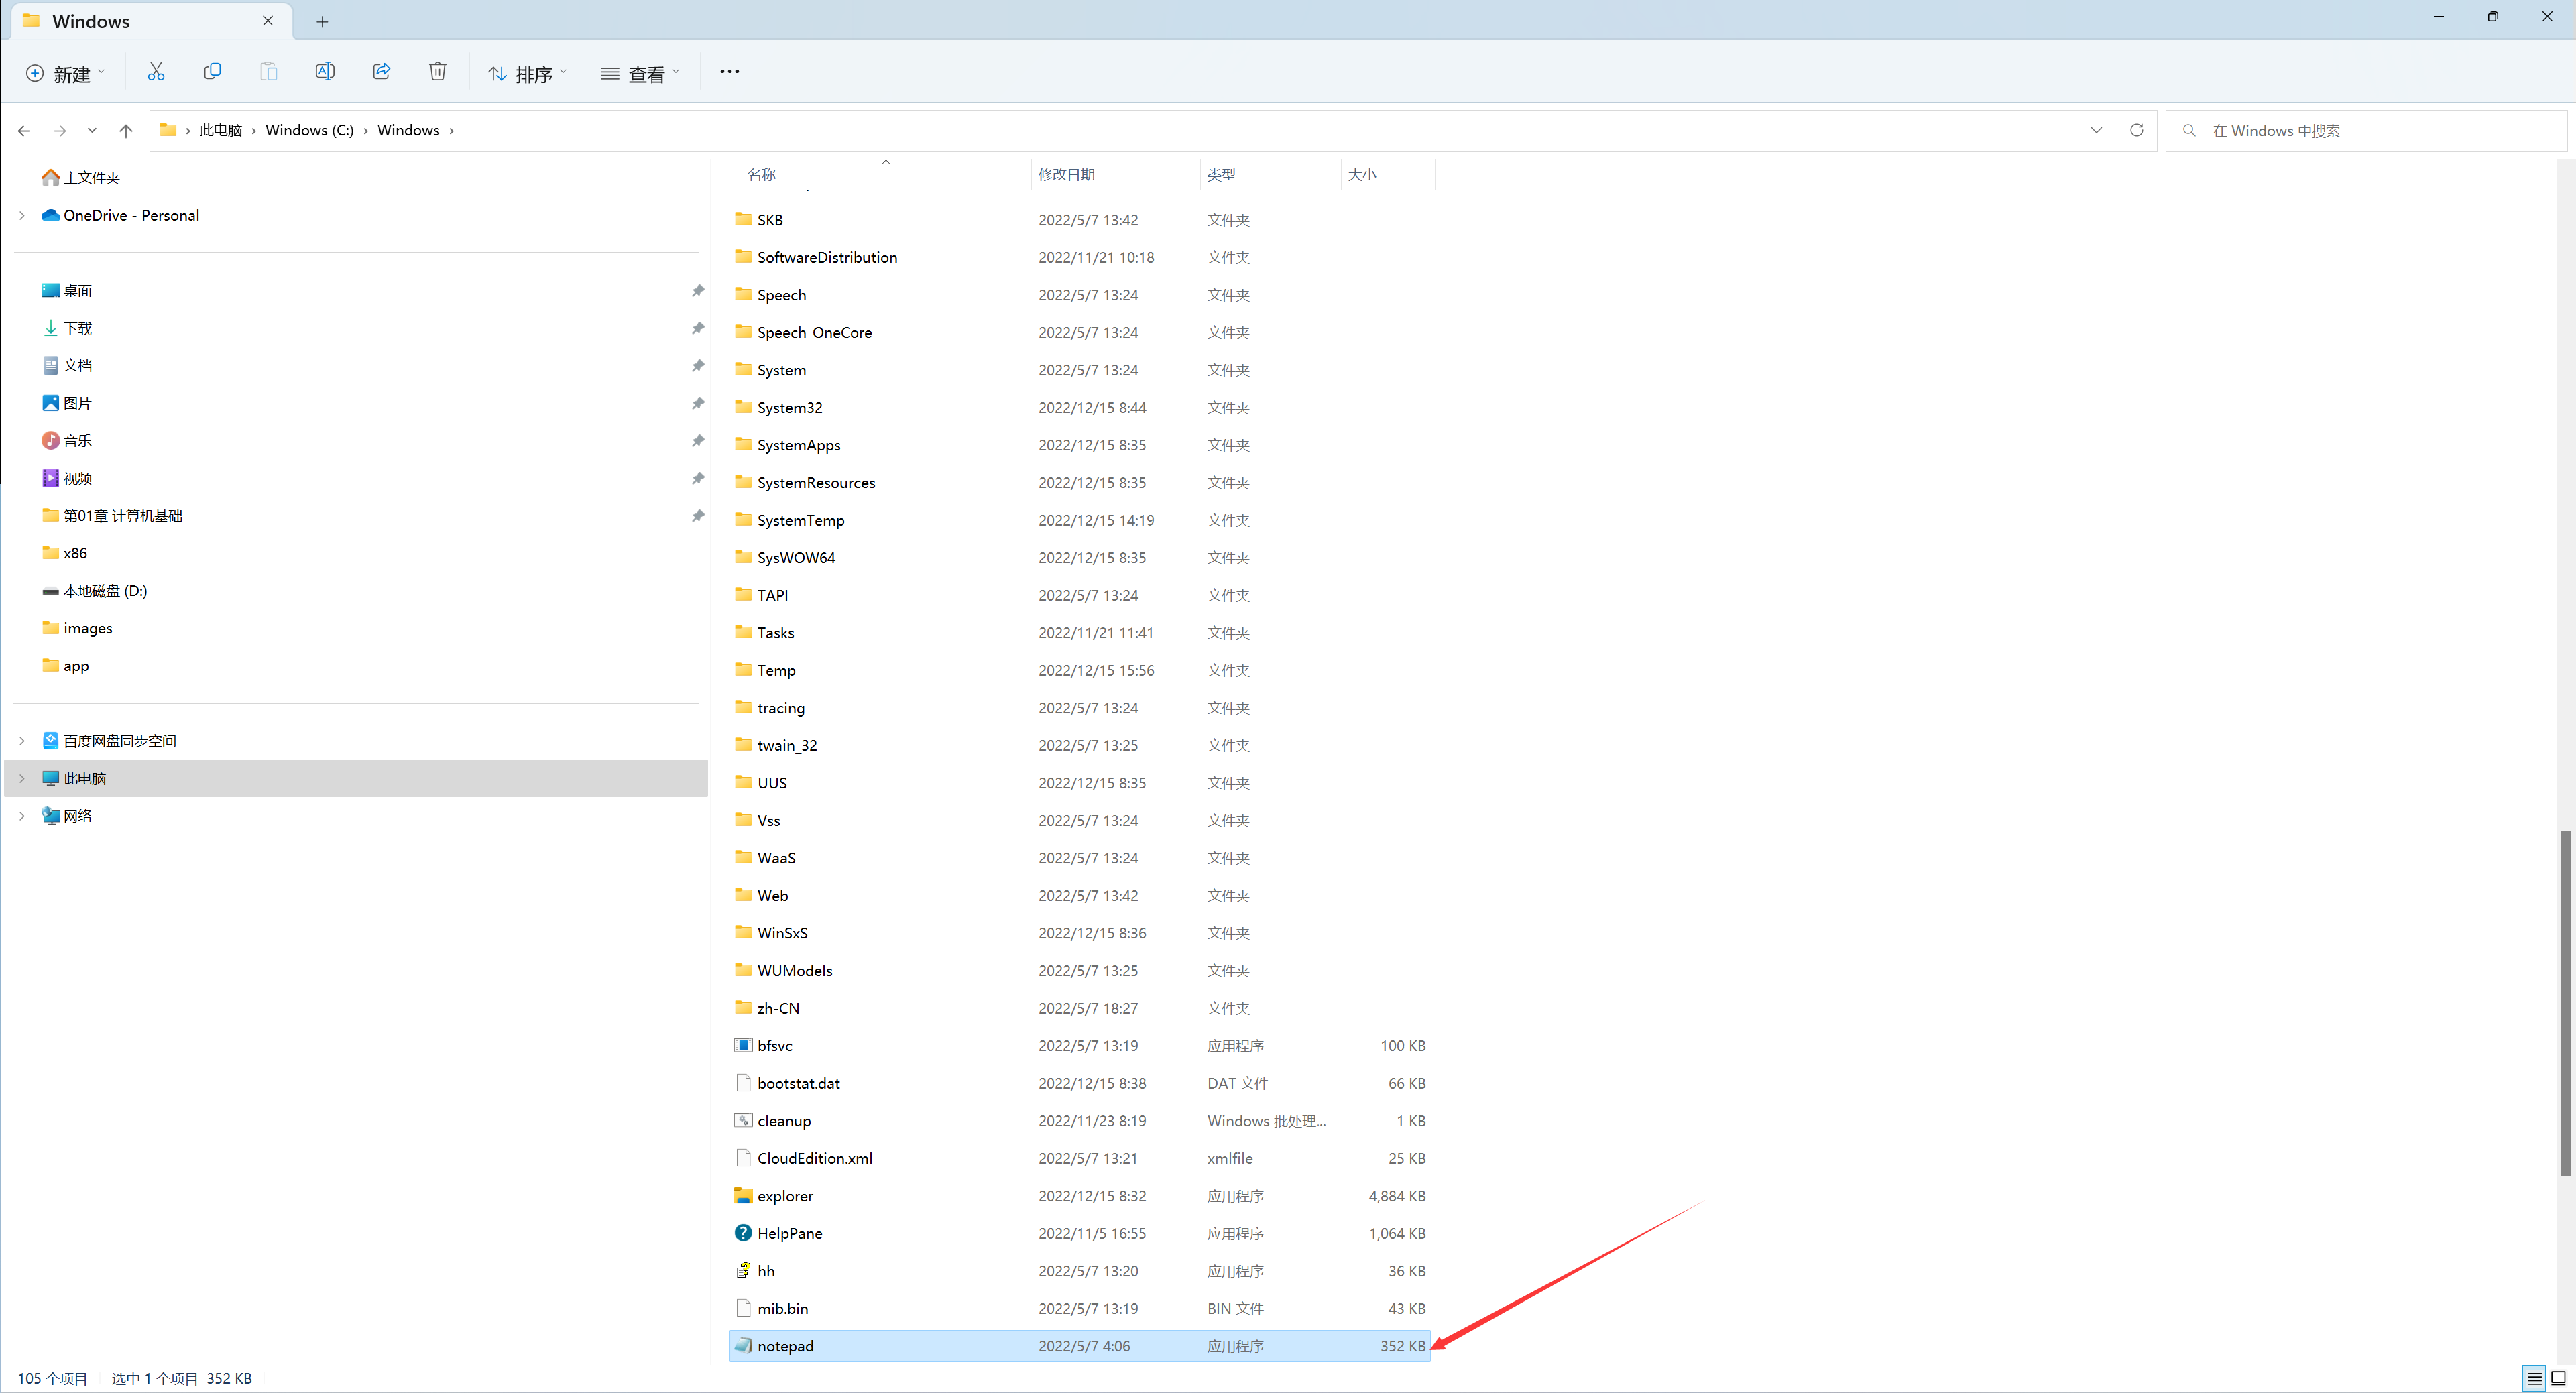Select the SystemTemp folder
2576x1393 pixels.
point(801,520)
